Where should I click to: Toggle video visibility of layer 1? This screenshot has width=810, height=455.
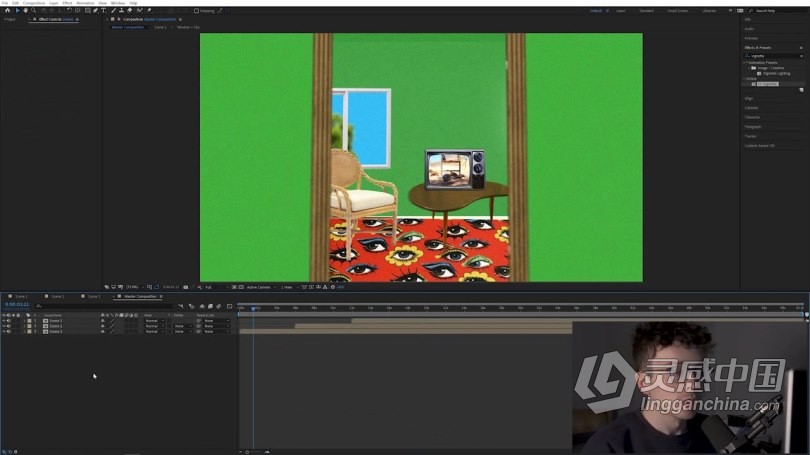tap(4, 321)
